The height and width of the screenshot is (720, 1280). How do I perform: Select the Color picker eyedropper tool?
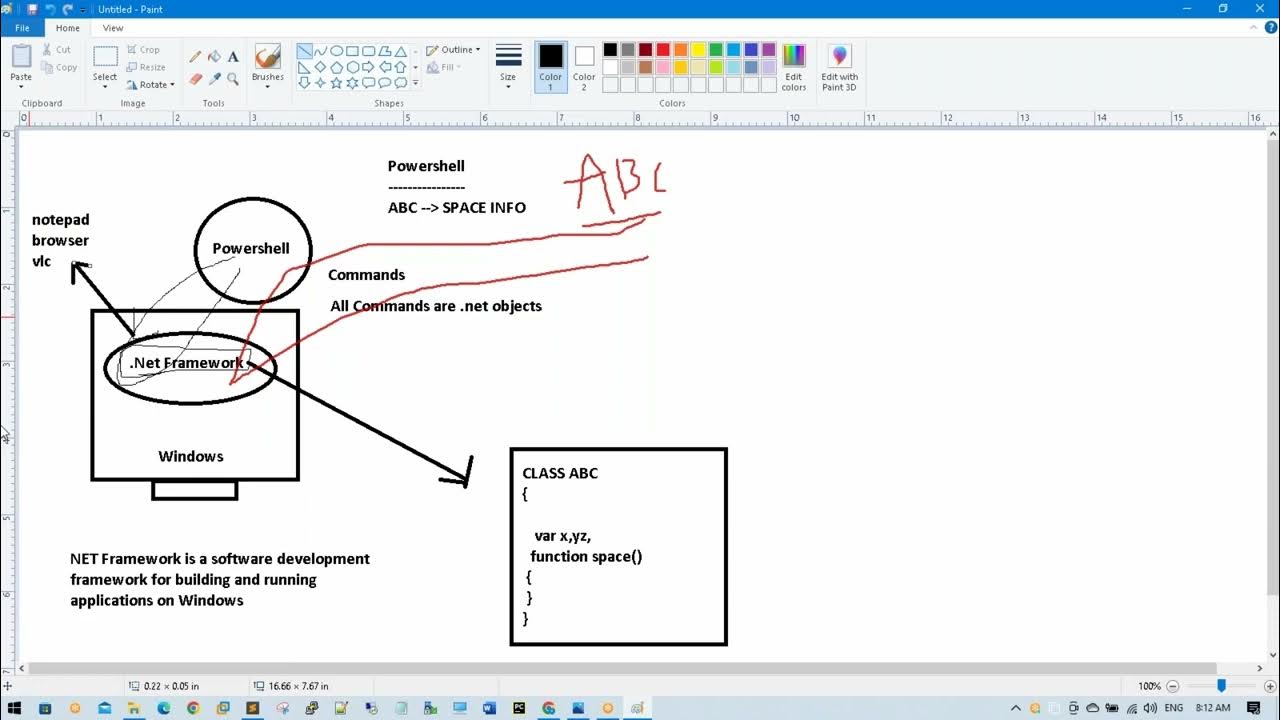click(214, 78)
